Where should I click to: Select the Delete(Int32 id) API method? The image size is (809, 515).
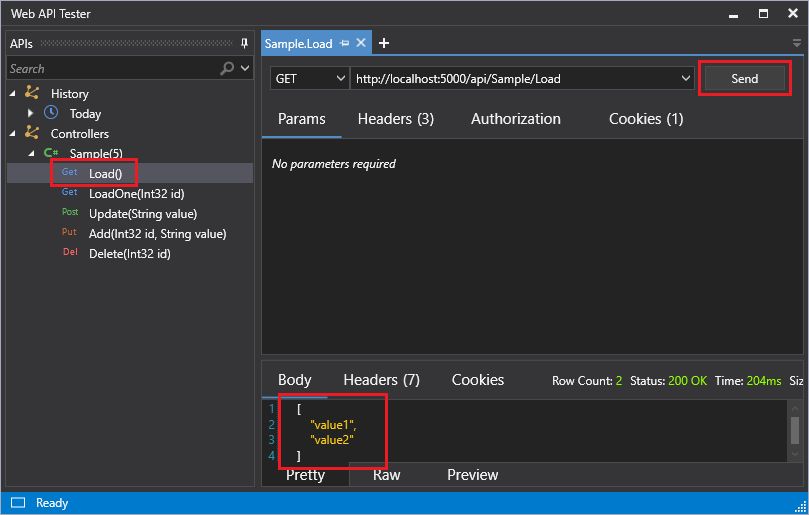[x=129, y=253]
